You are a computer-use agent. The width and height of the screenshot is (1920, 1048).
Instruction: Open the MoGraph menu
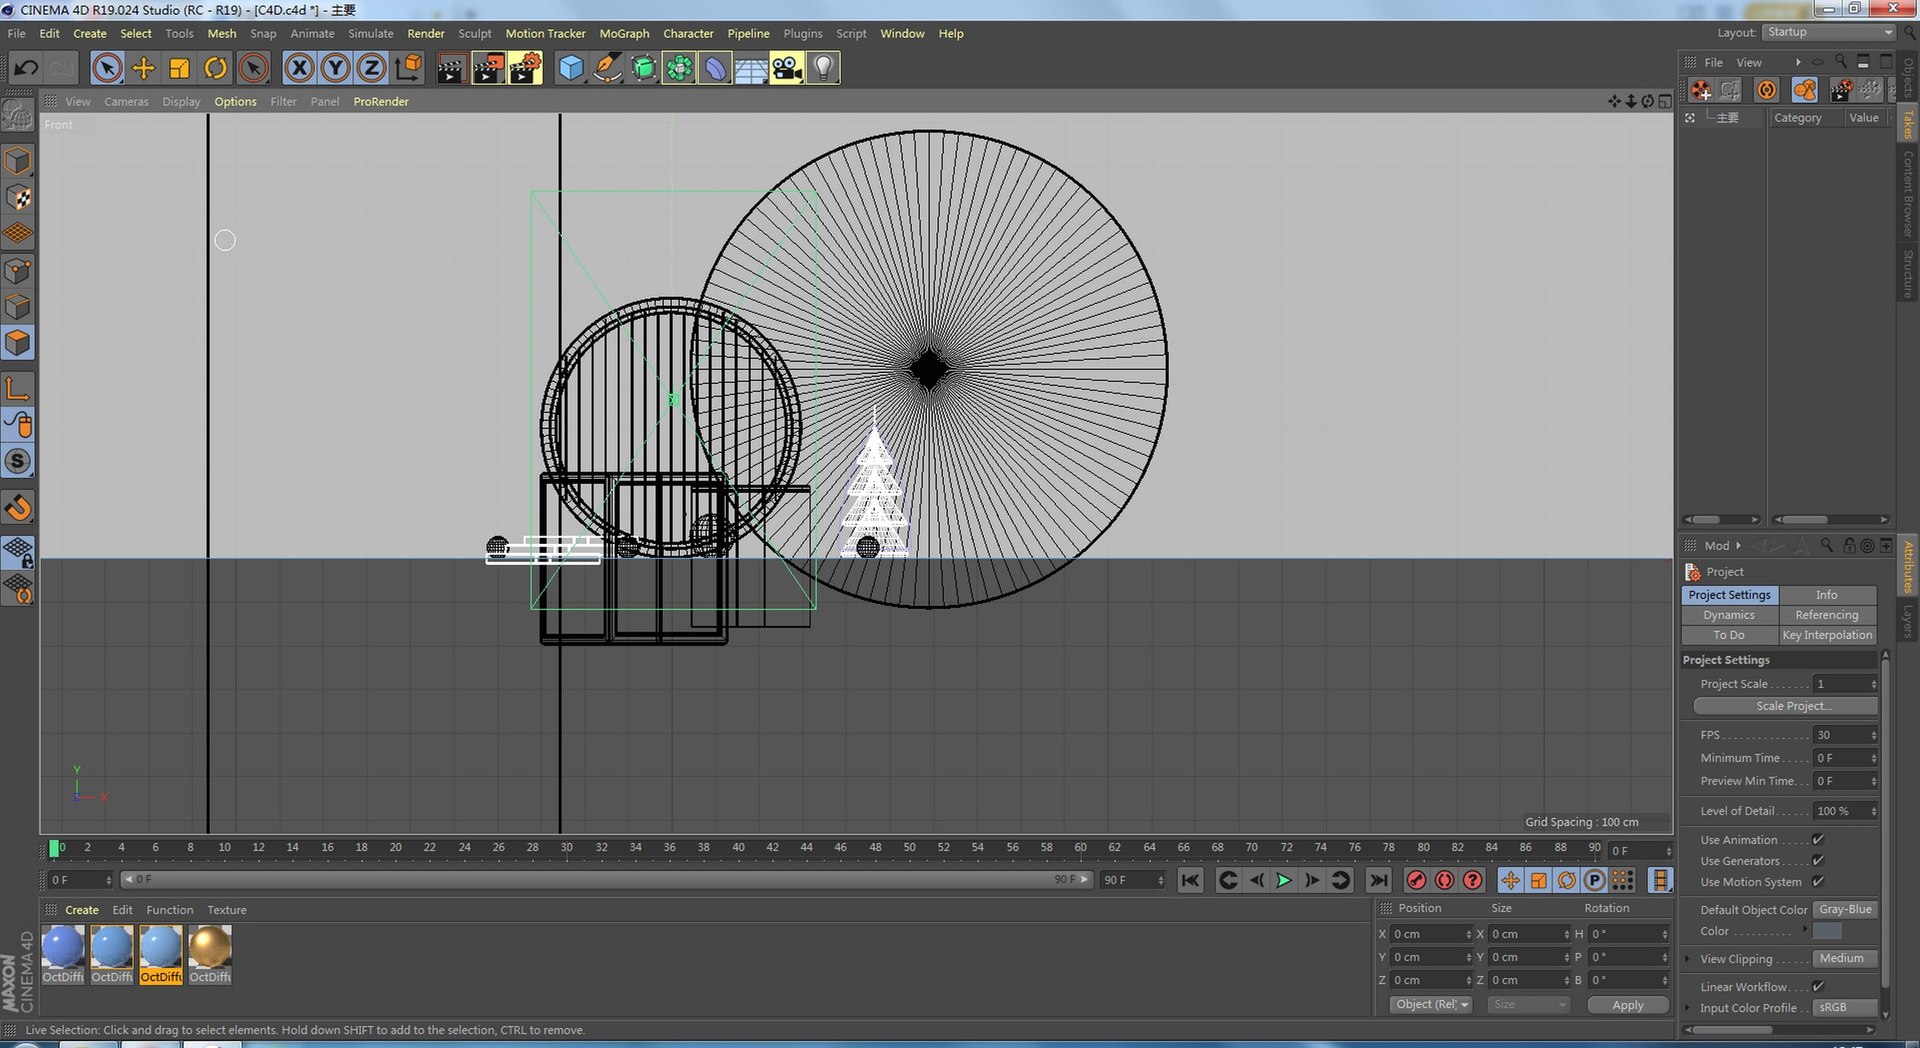(x=624, y=33)
